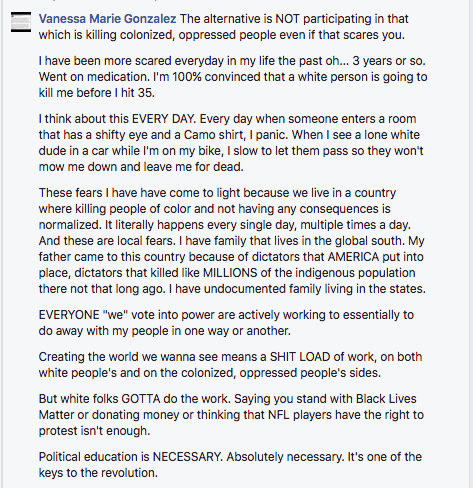Click the word 'AMERICA' in the comment
Viewport: 473px width, 488px height.
(353, 257)
